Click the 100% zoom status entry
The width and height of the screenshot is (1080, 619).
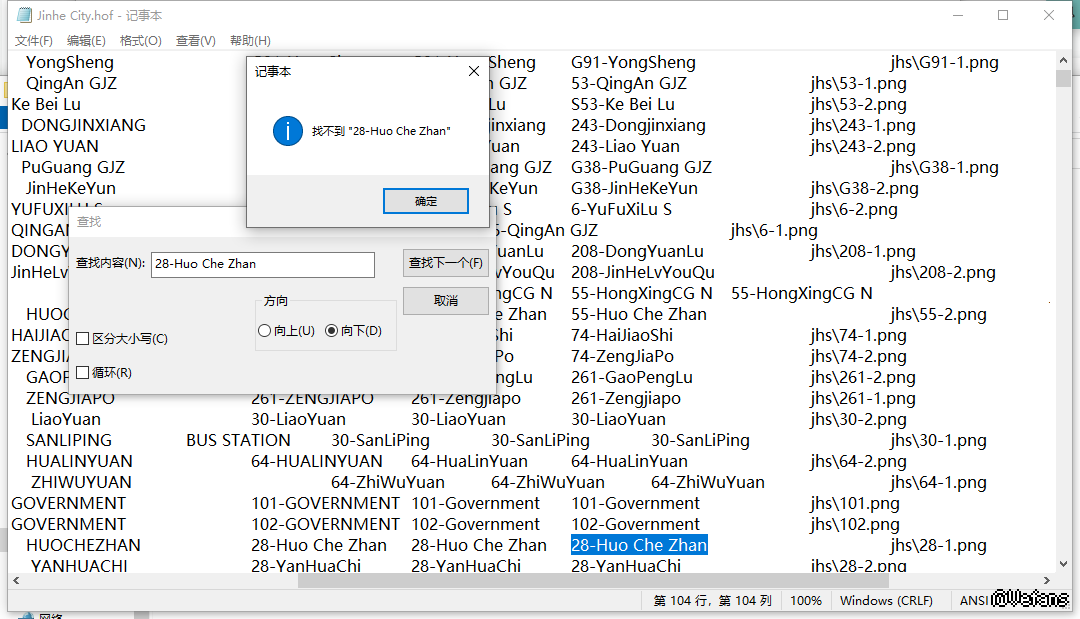[x=806, y=600]
